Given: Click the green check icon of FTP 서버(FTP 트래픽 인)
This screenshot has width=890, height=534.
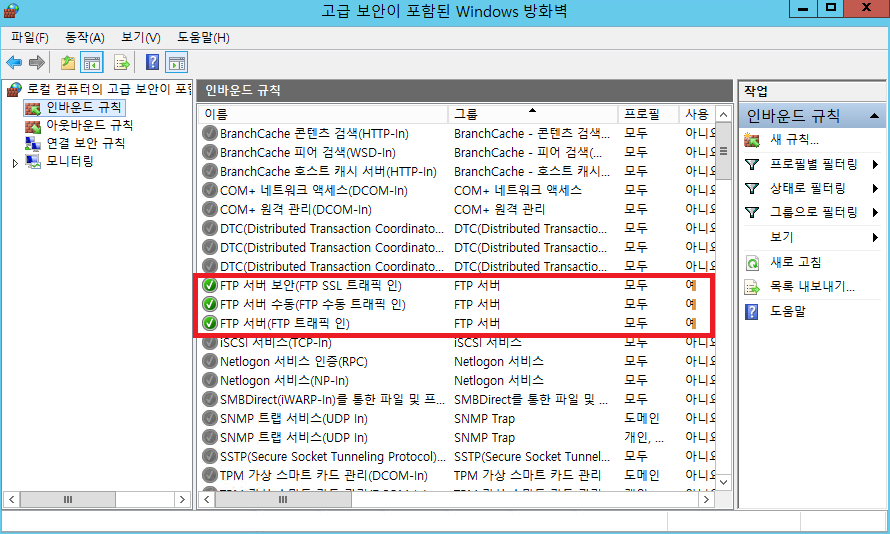Looking at the screenshot, I should [210, 323].
